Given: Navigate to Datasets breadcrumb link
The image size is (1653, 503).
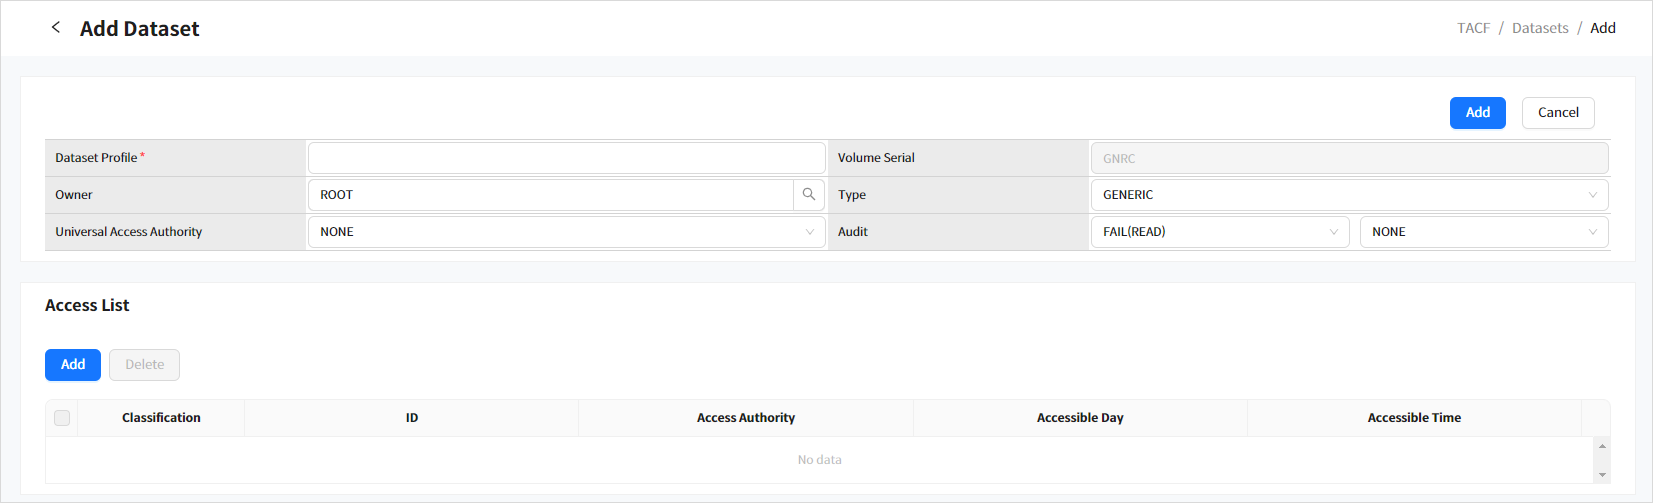Looking at the screenshot, I should 1539,28.
